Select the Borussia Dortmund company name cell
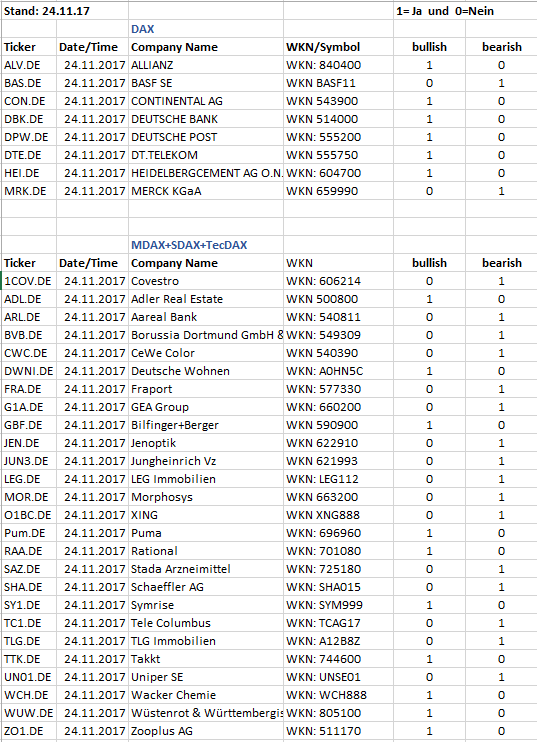 206,335
